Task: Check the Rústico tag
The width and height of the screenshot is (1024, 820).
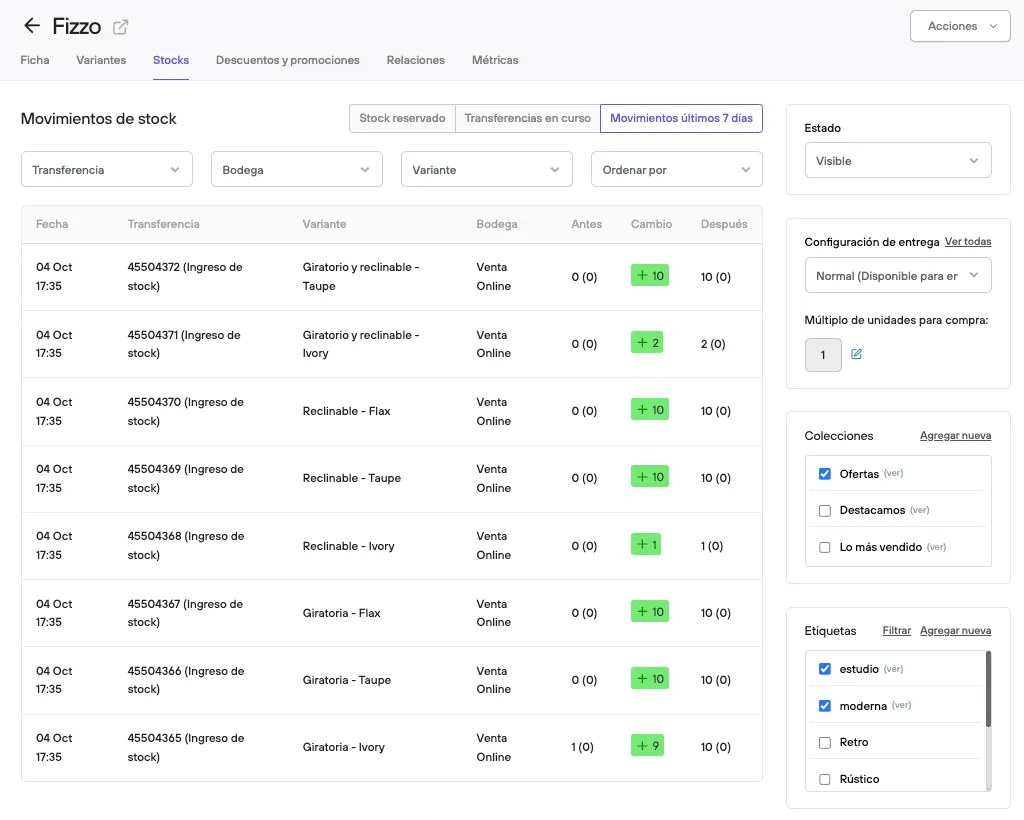Action: coord(825,779)
